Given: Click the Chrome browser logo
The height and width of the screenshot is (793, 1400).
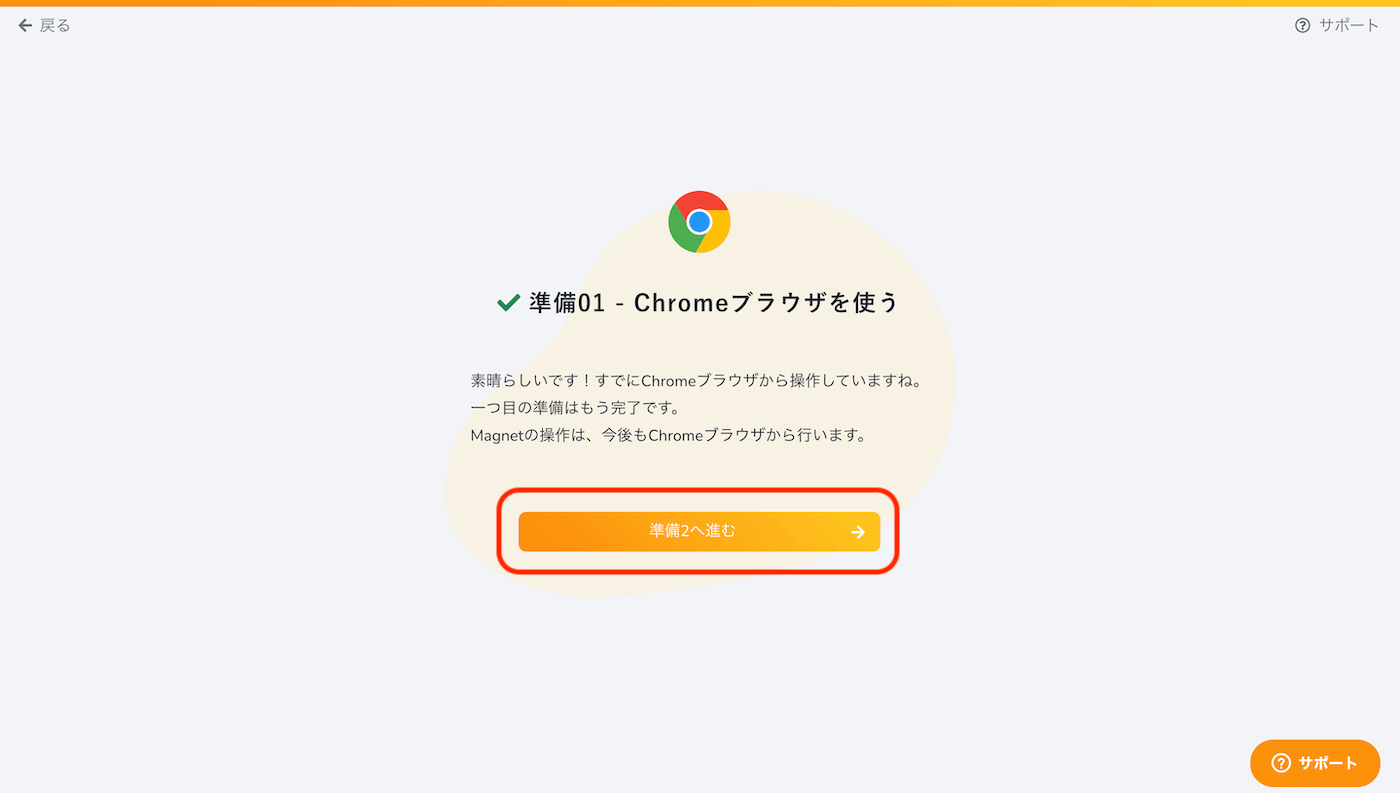Looking at the screenshot, I should click(699, 222).
